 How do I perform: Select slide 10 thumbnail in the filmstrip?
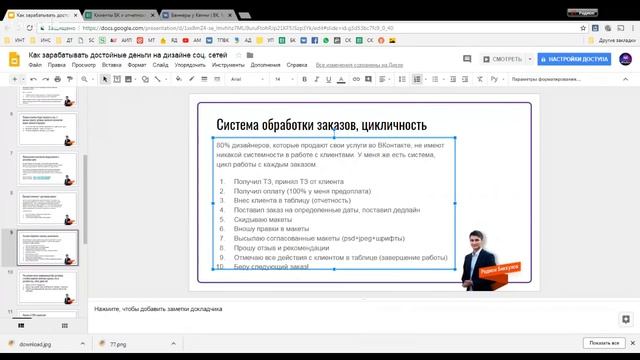[x=48, y=288]
